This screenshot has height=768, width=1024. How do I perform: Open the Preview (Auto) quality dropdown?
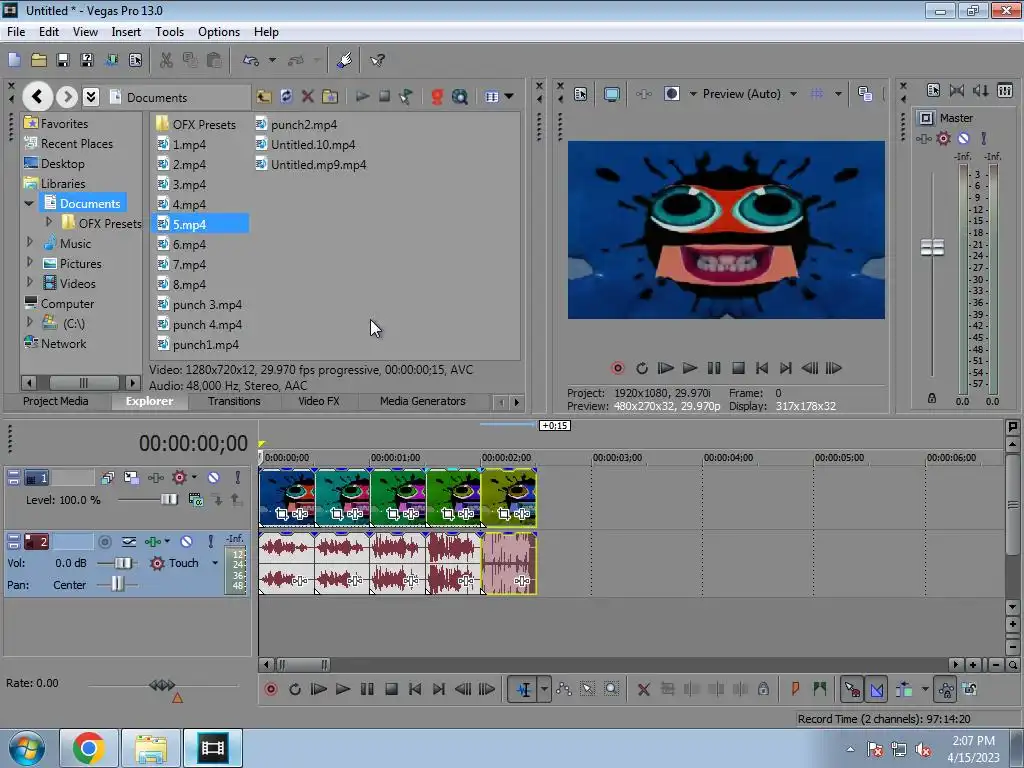tap(793, 94)
